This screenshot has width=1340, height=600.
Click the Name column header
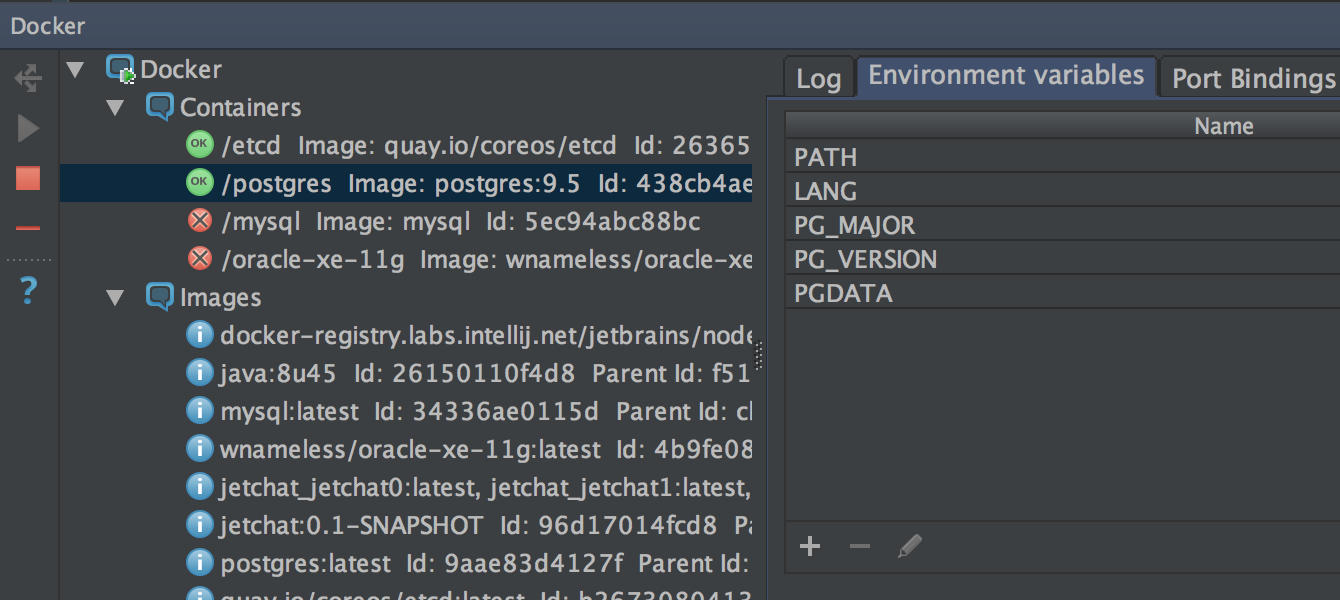pos(1223,126)
